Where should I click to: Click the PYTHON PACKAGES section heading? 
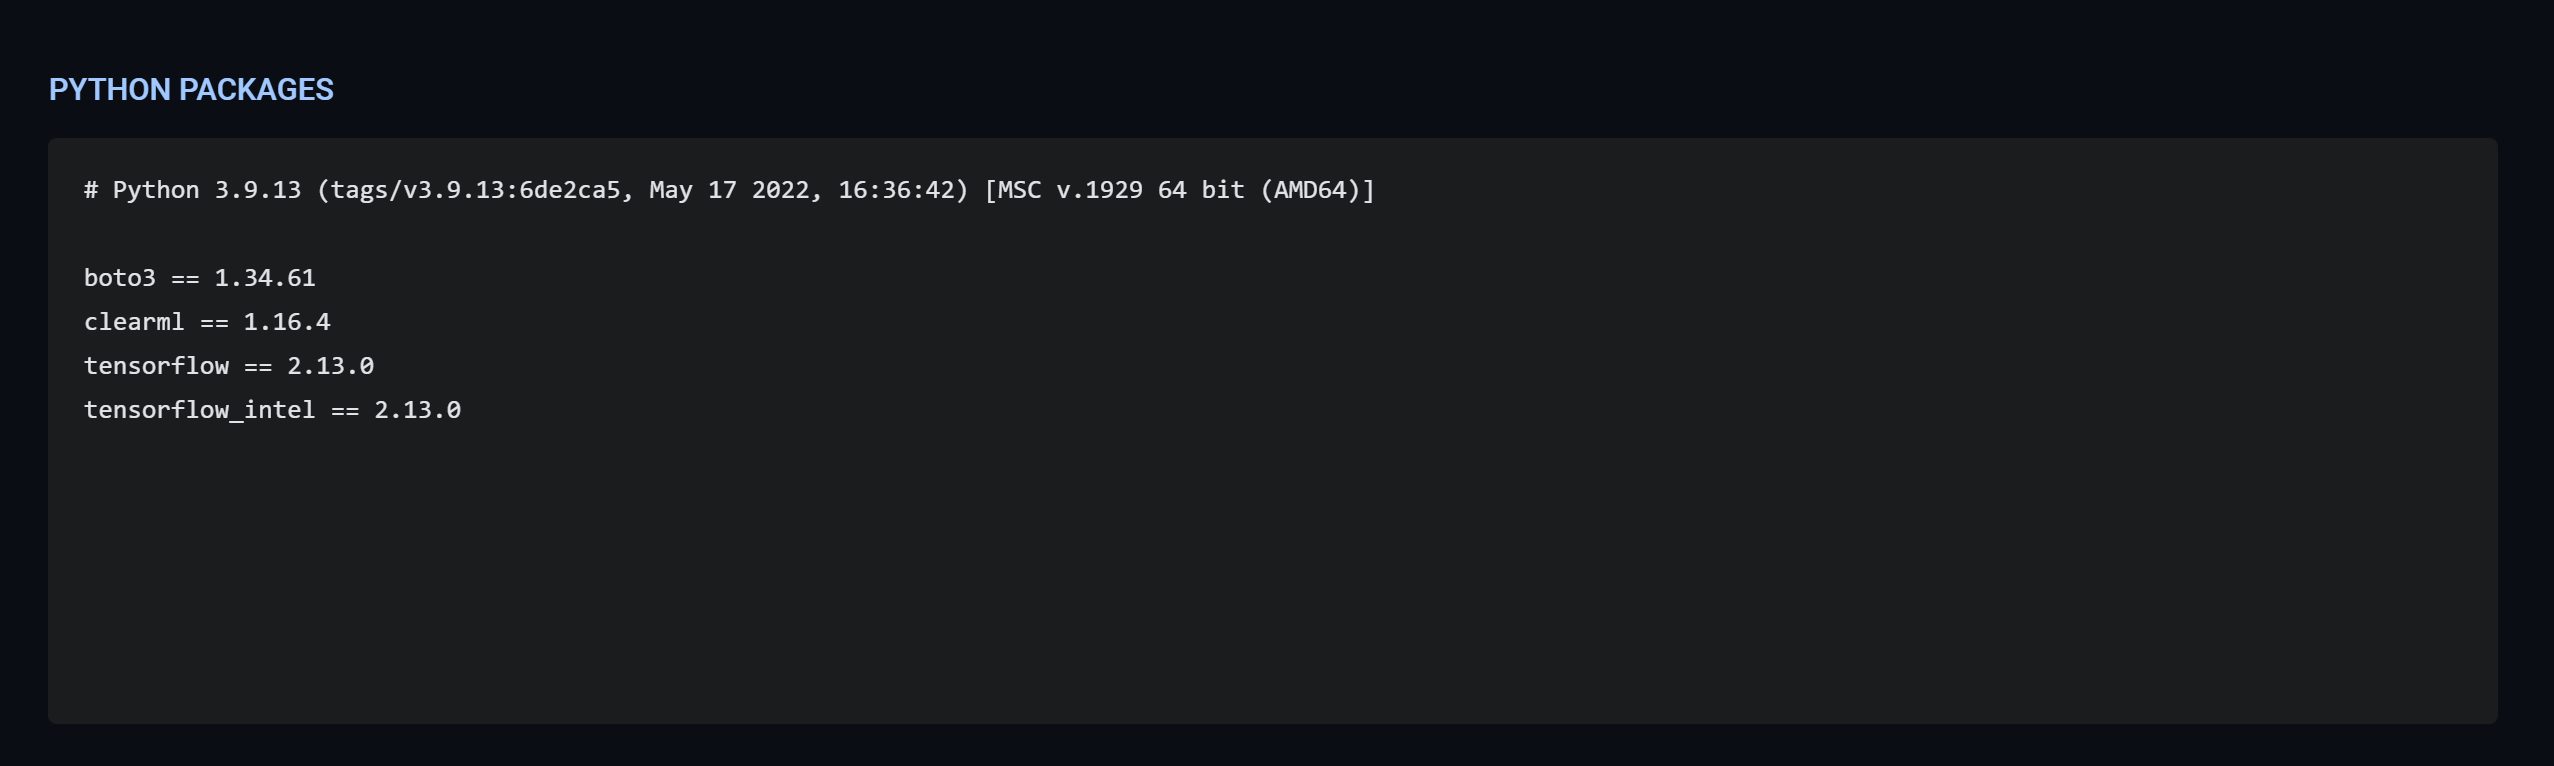pos(191,90)
